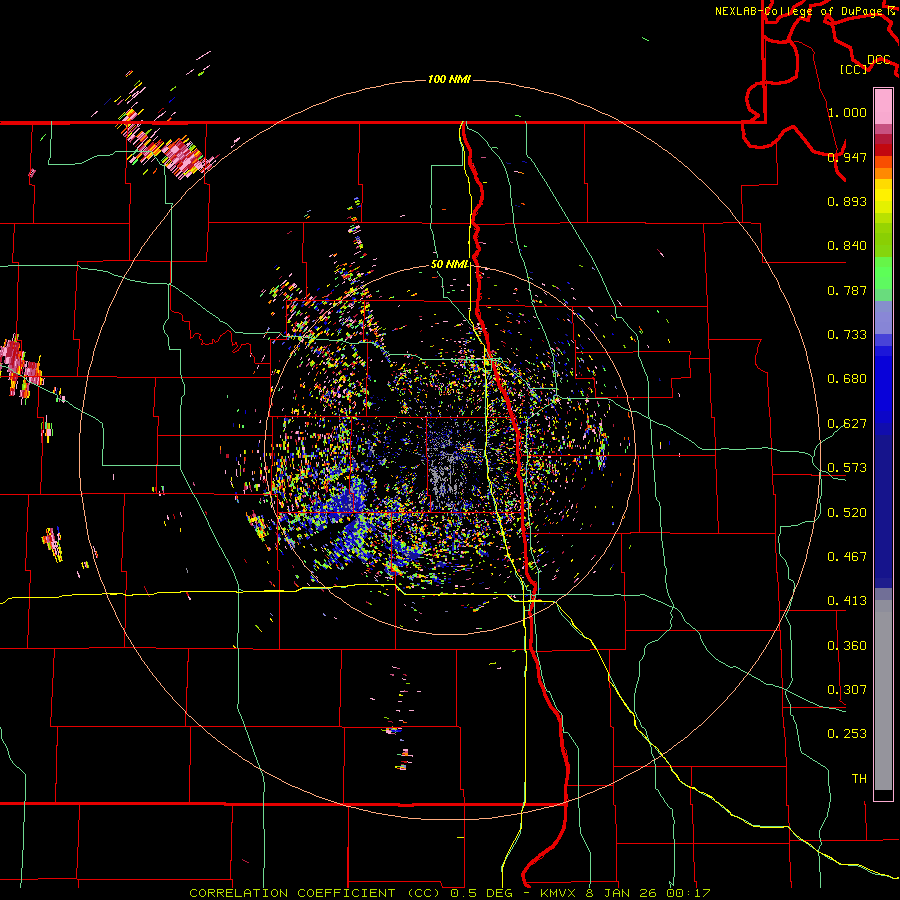Click the gray lower segment of color bar
The image size is (900, 900).
click(x=883, y=695)
